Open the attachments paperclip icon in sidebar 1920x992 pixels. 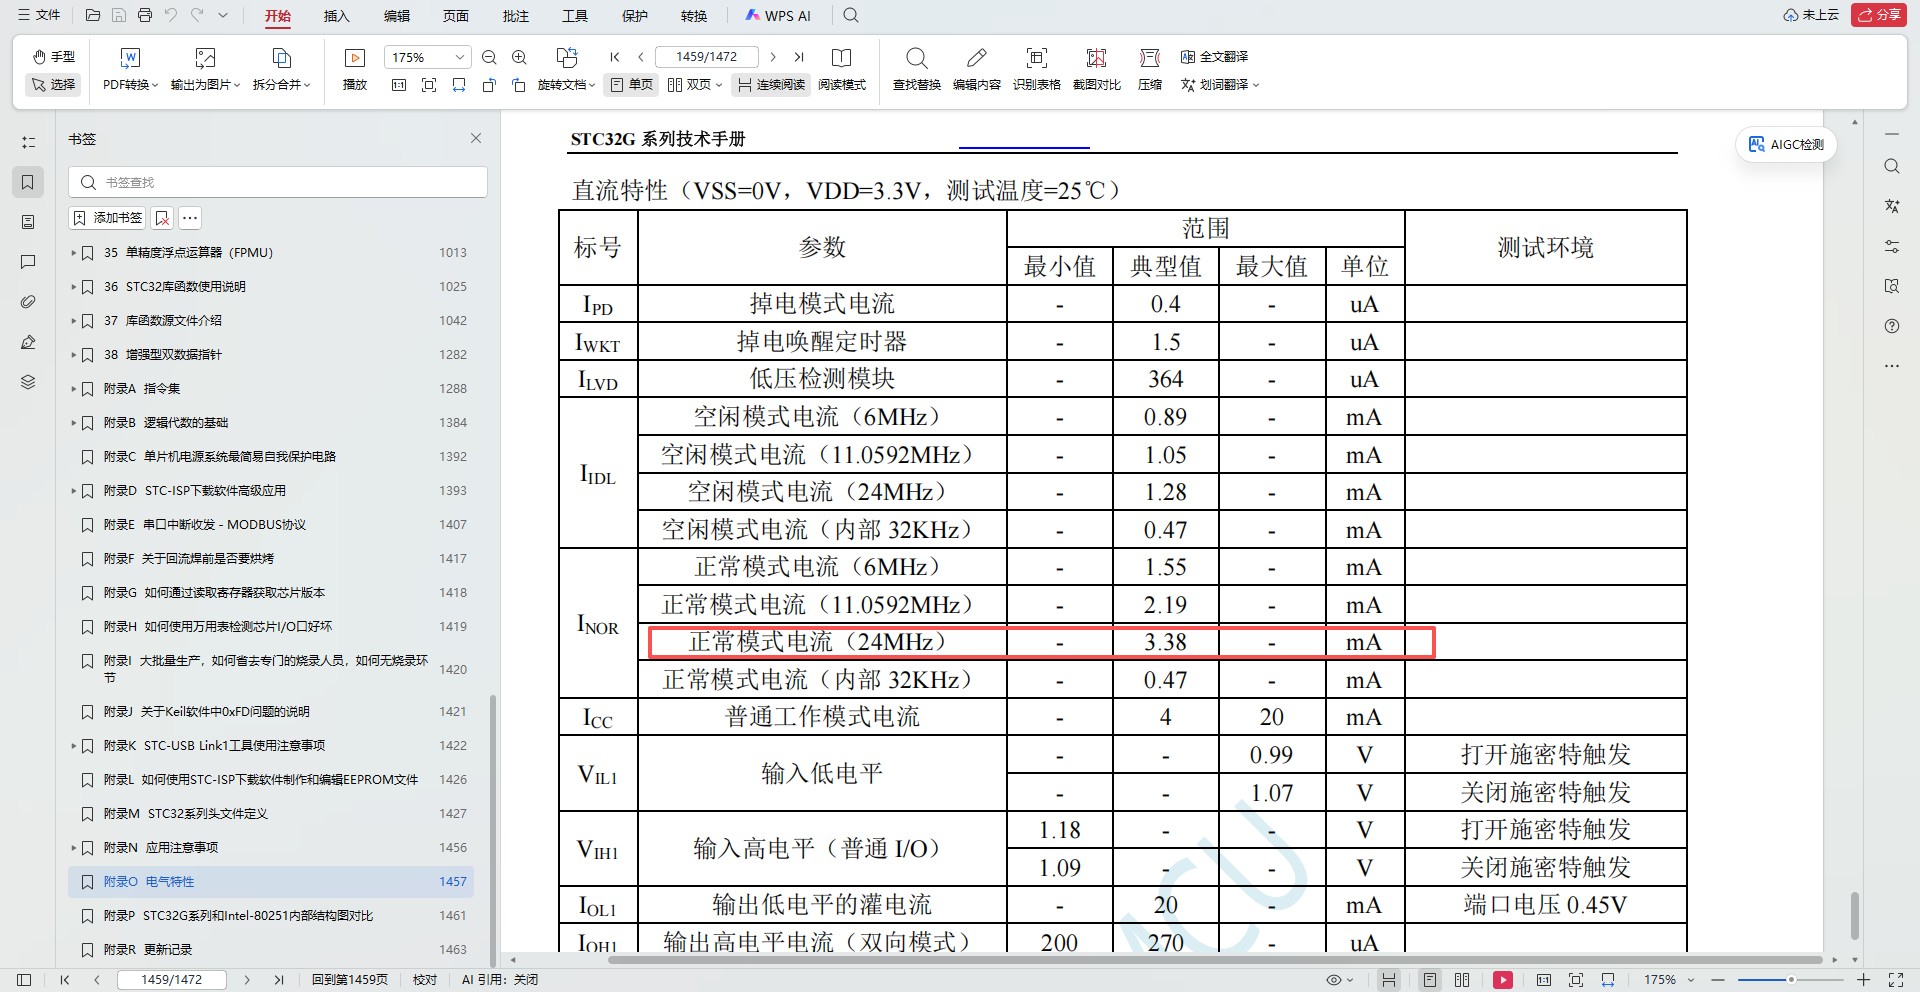(x=28, y=302)
